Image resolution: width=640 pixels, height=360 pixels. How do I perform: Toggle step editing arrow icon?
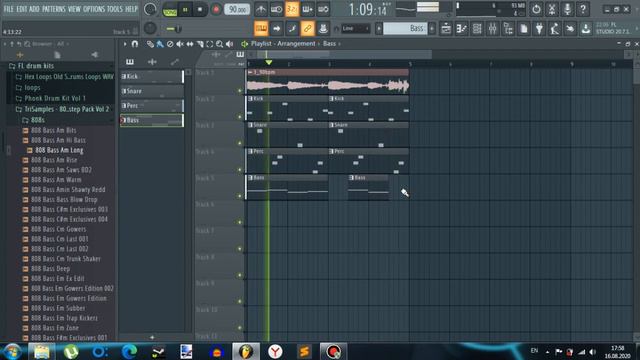point(276,29)
